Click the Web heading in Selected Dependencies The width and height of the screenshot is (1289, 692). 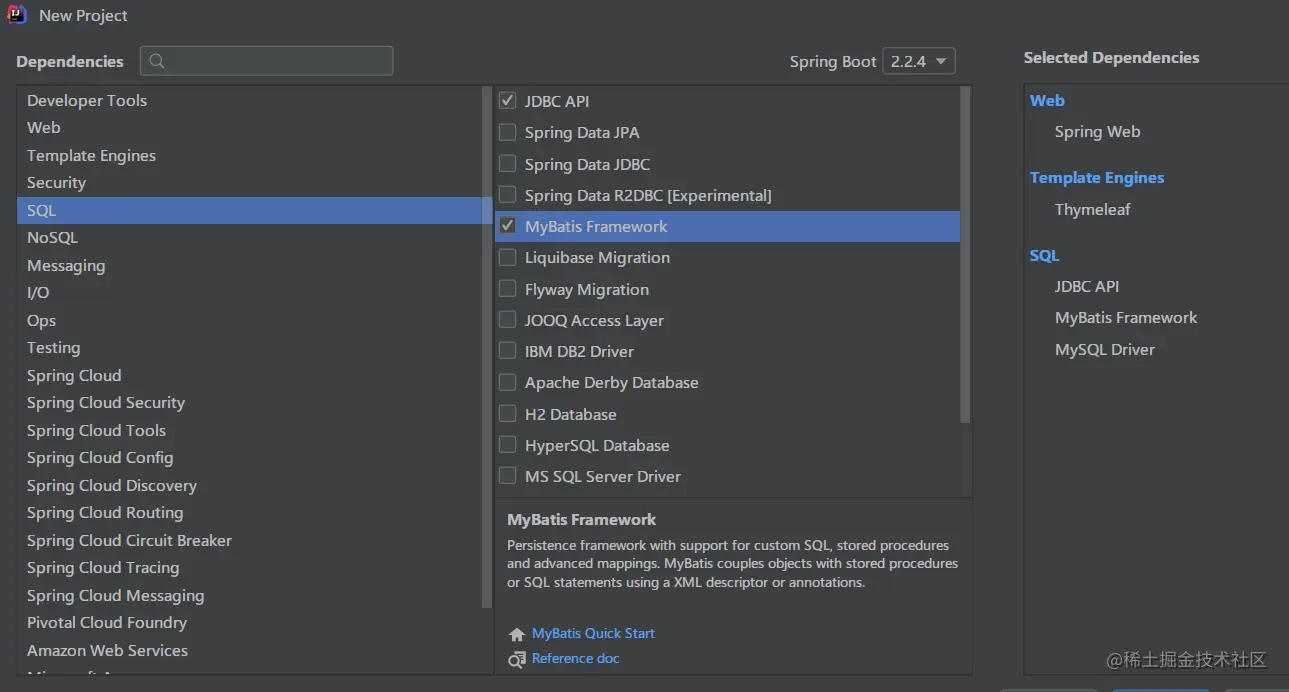click(x=1047, y=101)
